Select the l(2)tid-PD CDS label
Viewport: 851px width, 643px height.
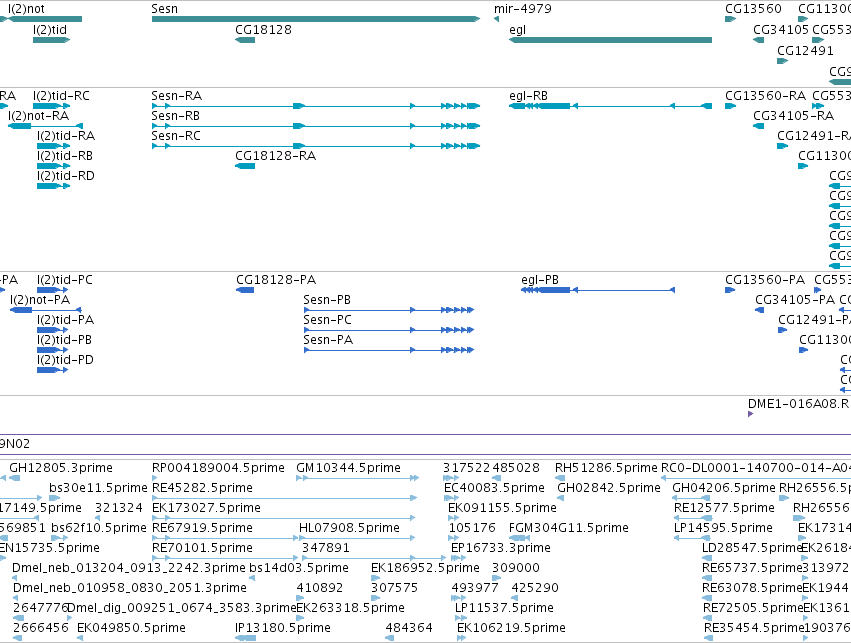(65, 360)
